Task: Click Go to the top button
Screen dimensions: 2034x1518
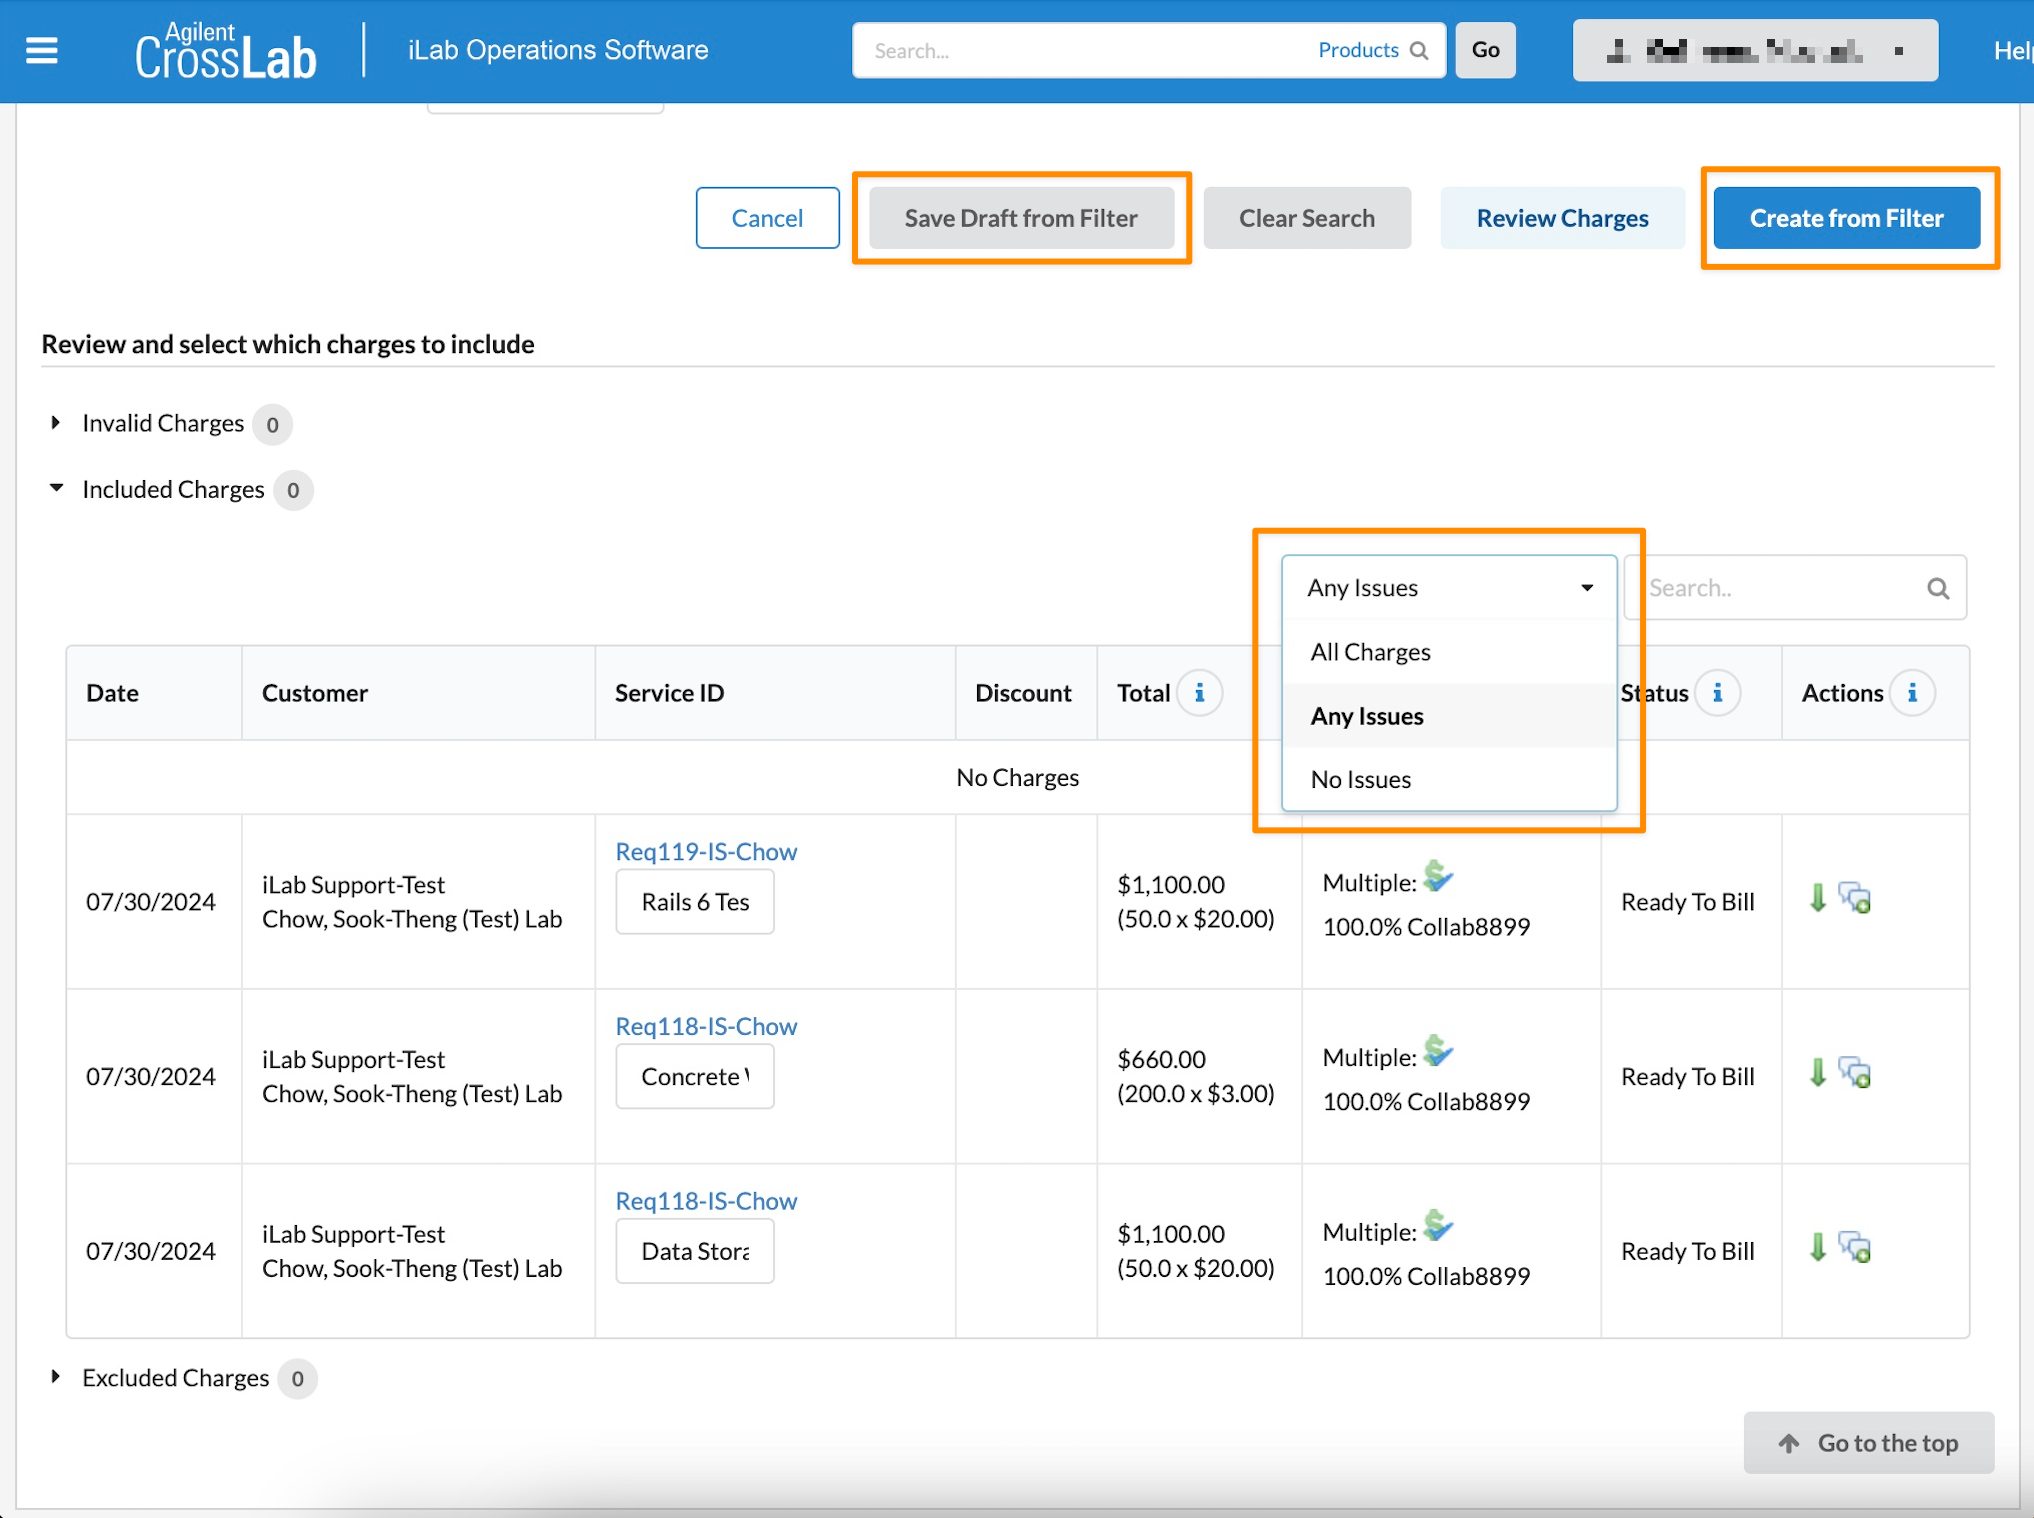Action: (x=1867, y=1442)
